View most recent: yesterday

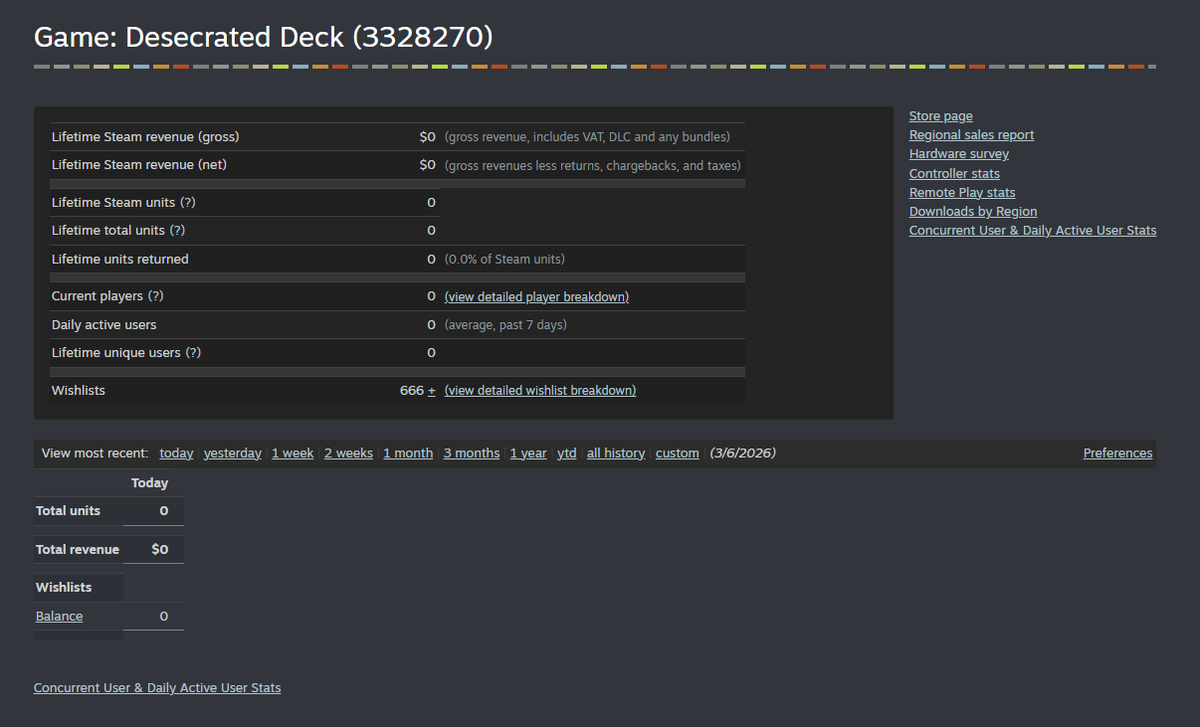pos(232,453)
